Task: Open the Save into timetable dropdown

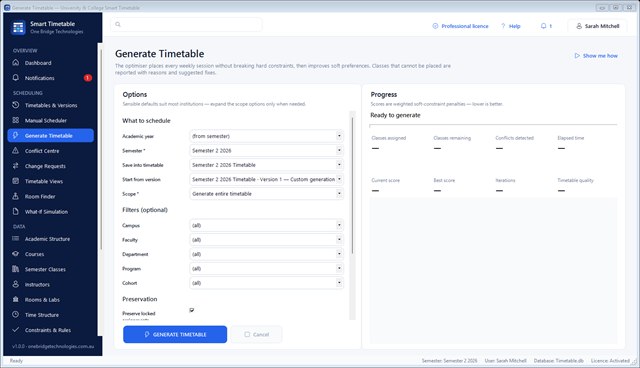Action: point(266,165)
